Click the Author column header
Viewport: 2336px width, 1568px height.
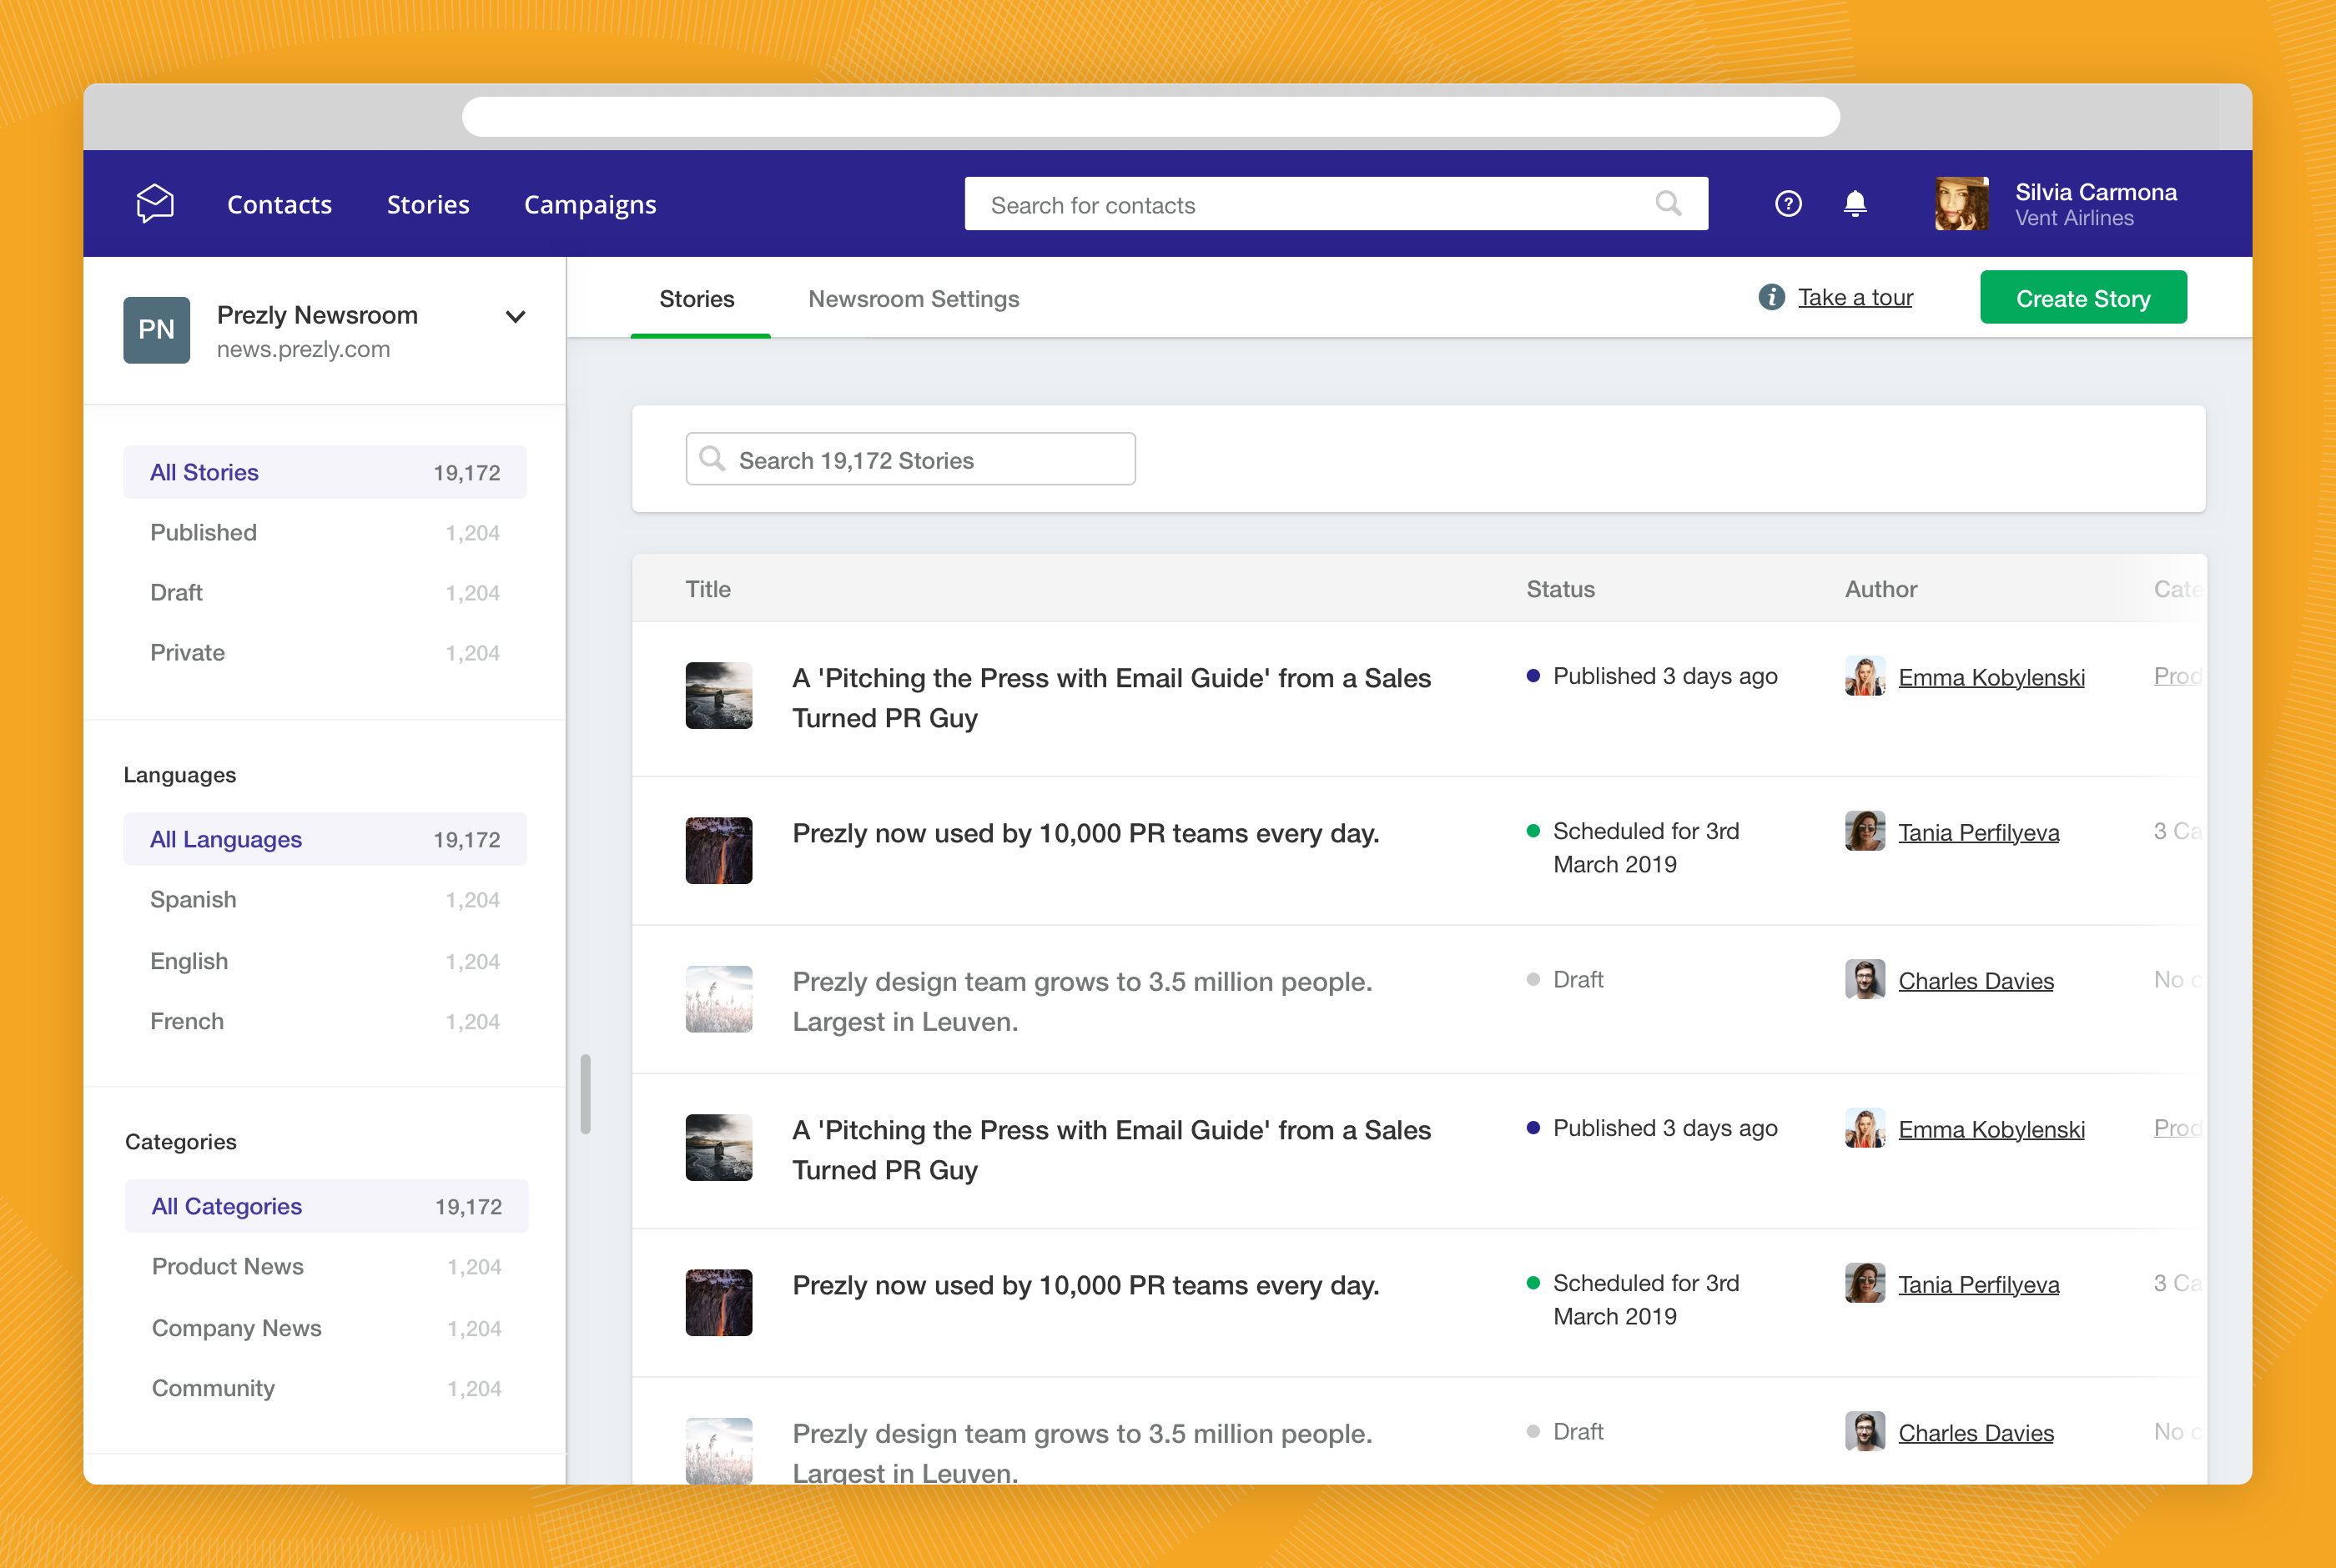pyautogui.click(x=1881, y=589)
